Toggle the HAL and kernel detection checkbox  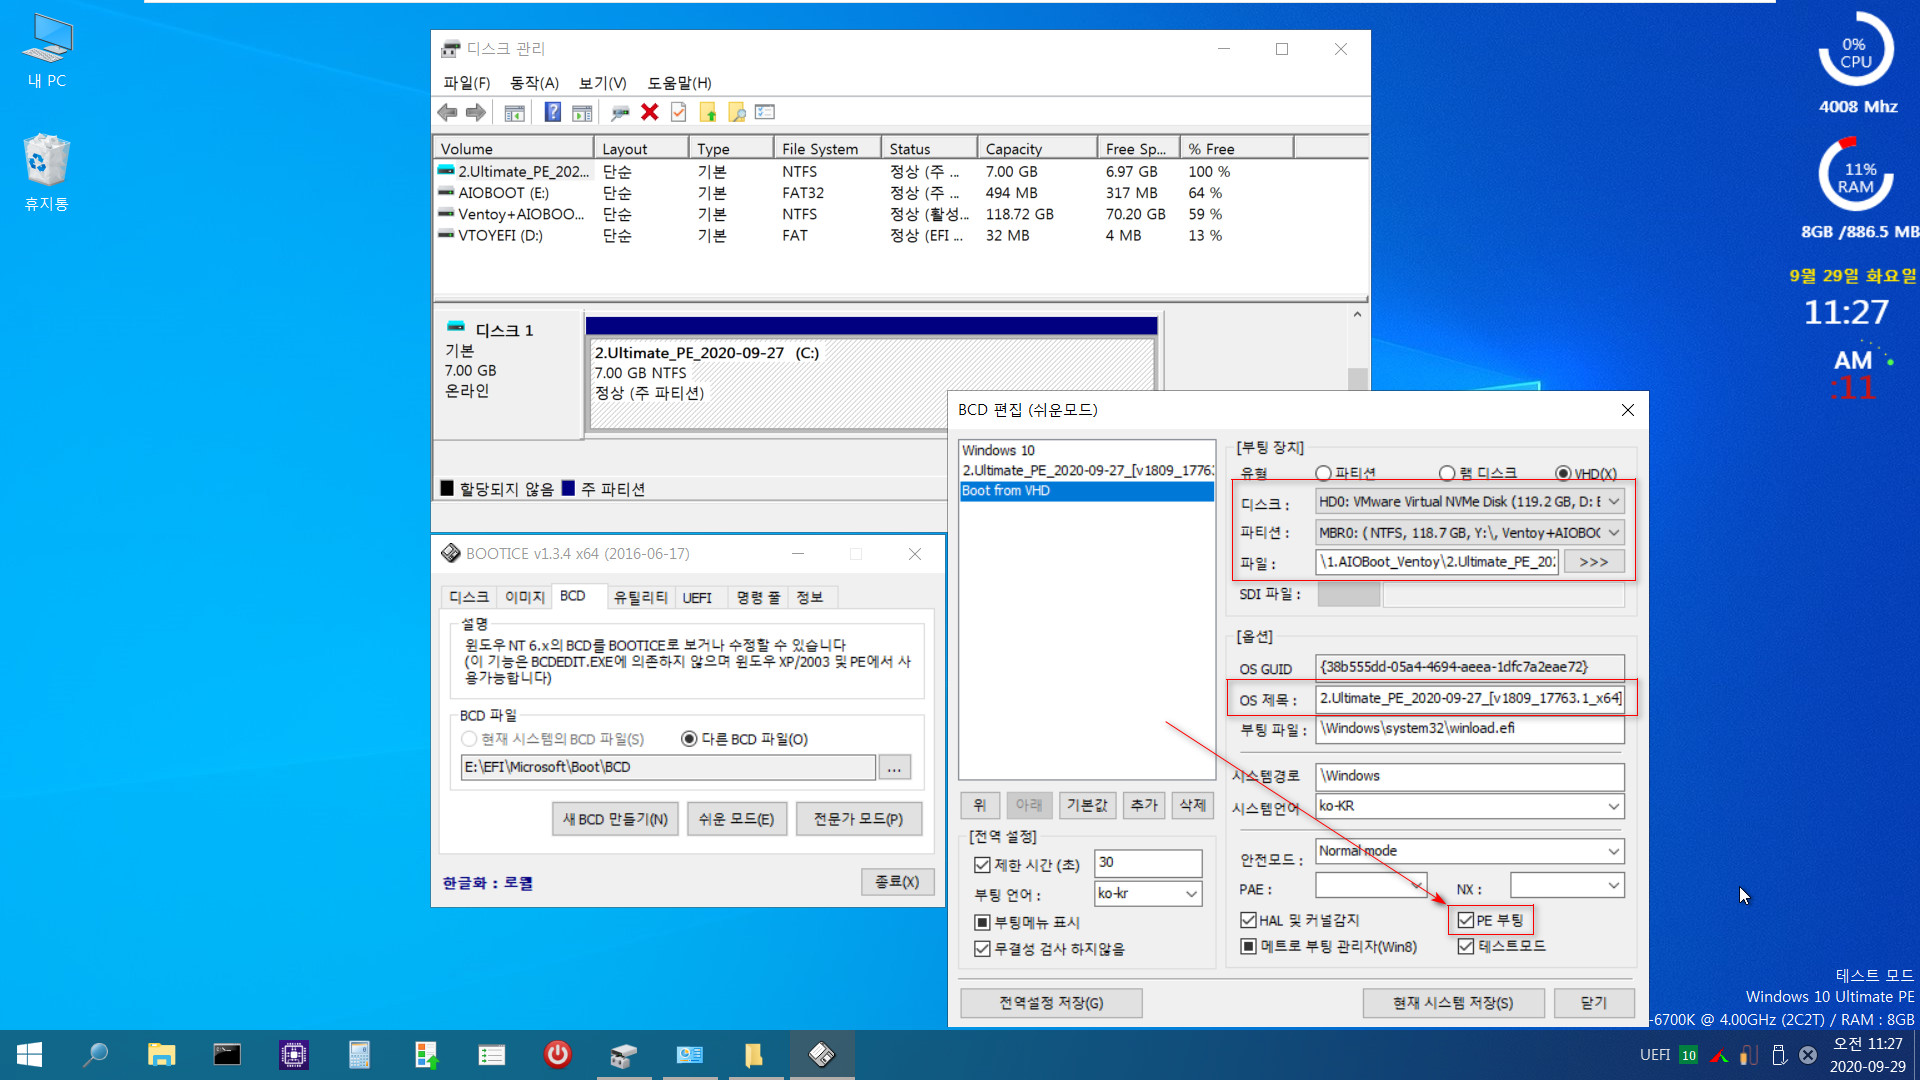coord(1248,920)
